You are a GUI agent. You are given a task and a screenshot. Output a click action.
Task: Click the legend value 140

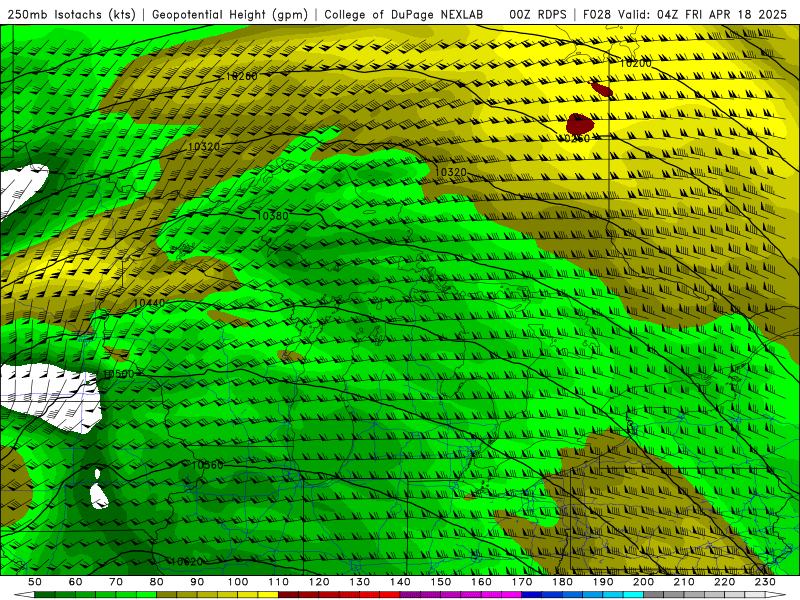tap(400, 582)
